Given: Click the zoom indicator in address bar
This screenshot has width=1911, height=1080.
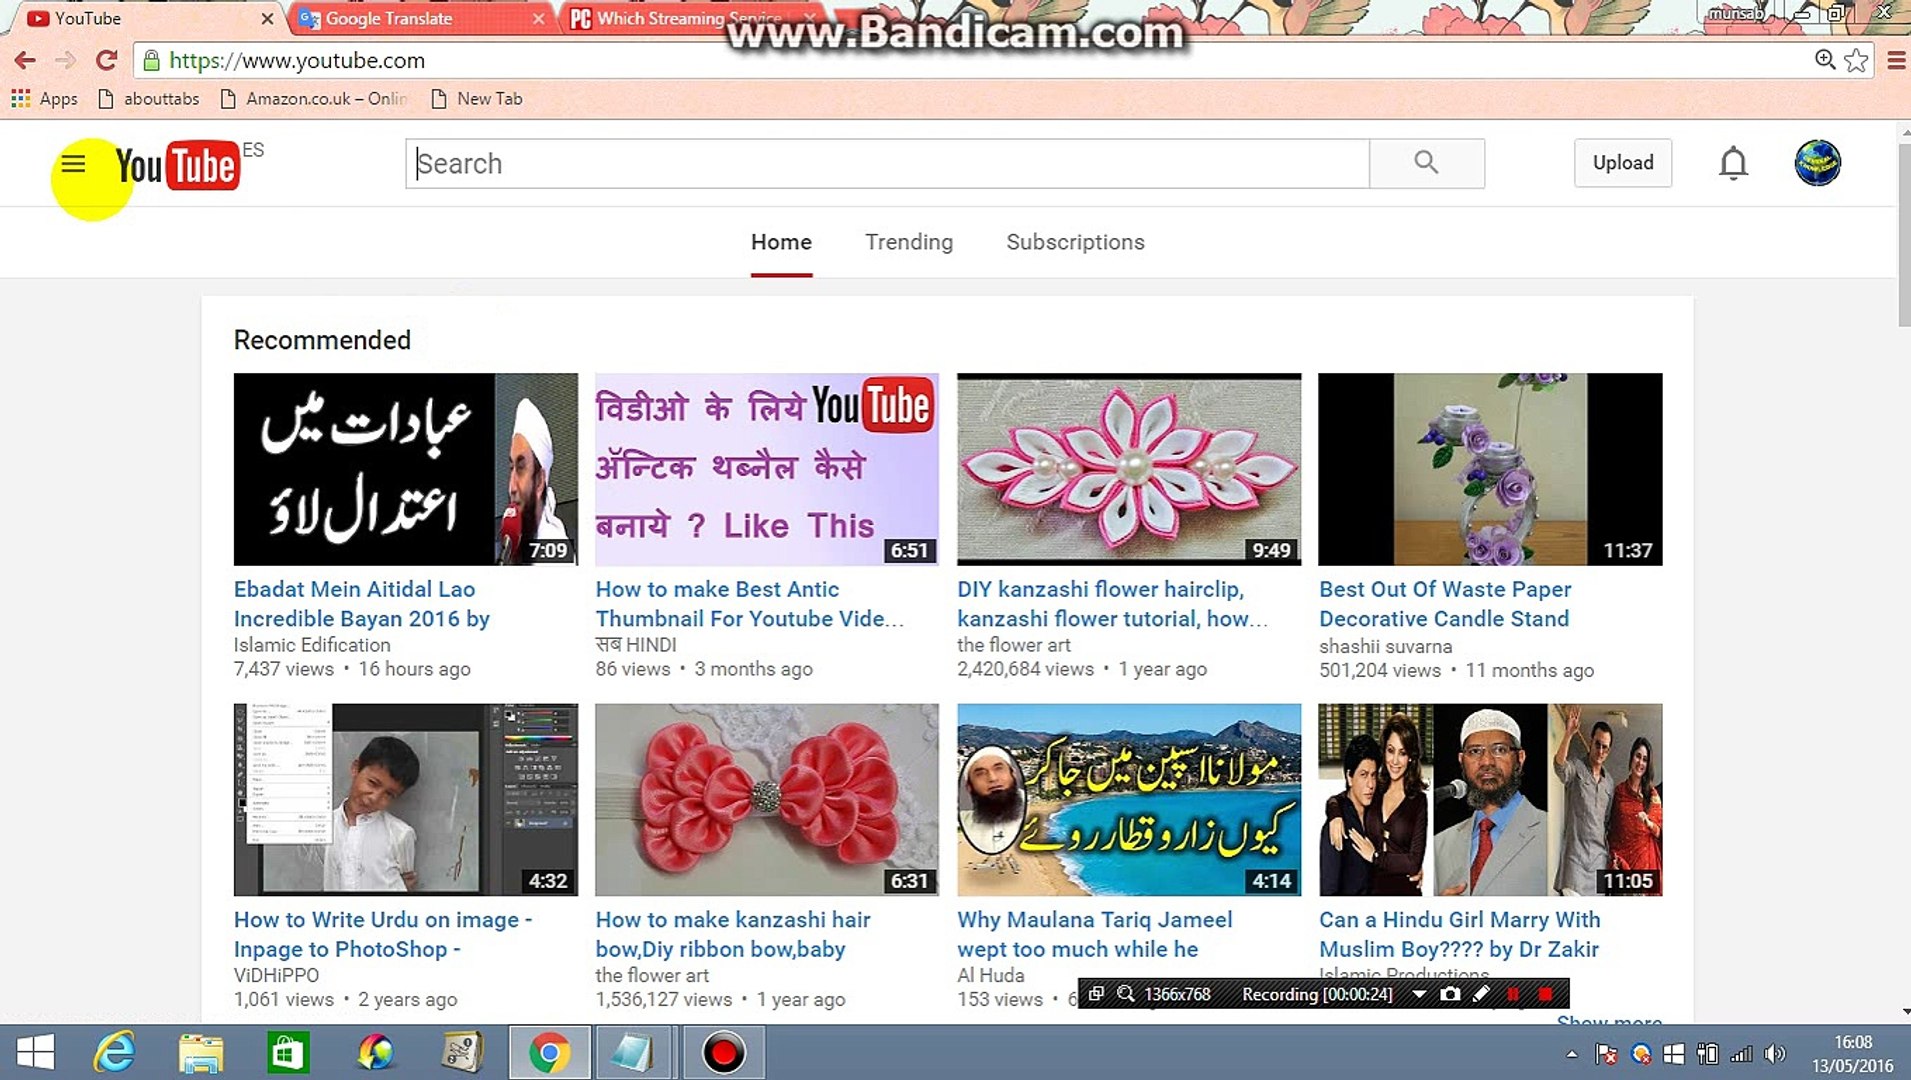Looking at the screenshot, I should pyautogui.click(x=1825, y=60).
